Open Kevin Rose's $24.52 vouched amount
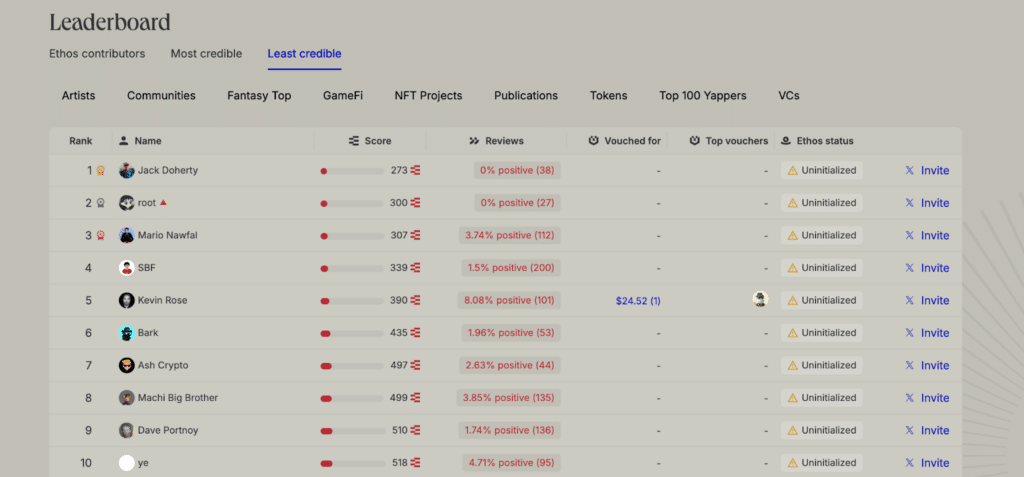The height and width of the screenshot is (477, 1024). click(638, 301)
